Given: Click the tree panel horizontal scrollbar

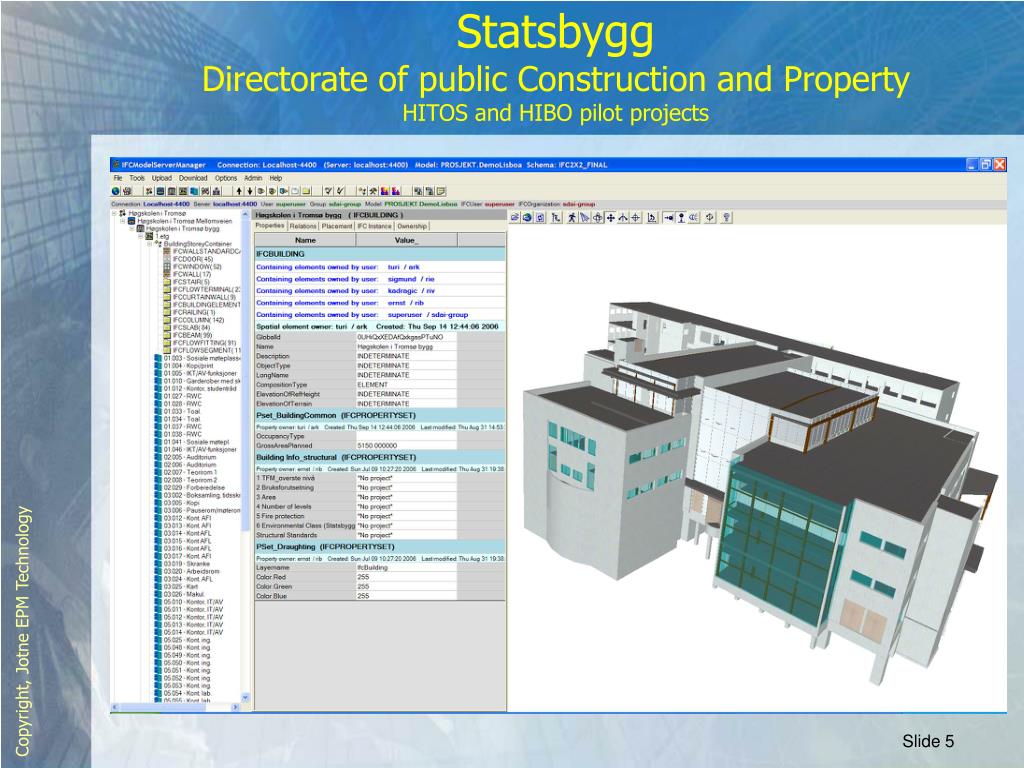Looking at the screenshot, I should (x=176, y=707).
